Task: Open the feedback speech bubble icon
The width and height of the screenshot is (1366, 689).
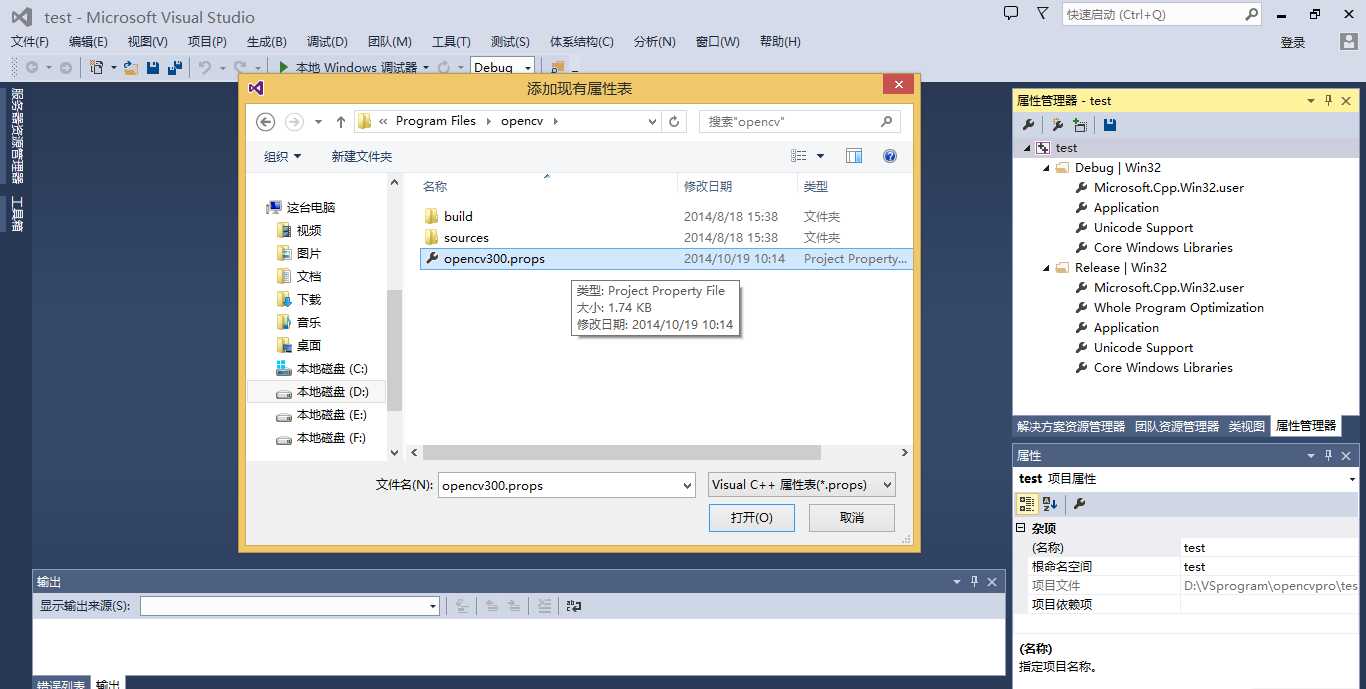Action: point(1011,14)
